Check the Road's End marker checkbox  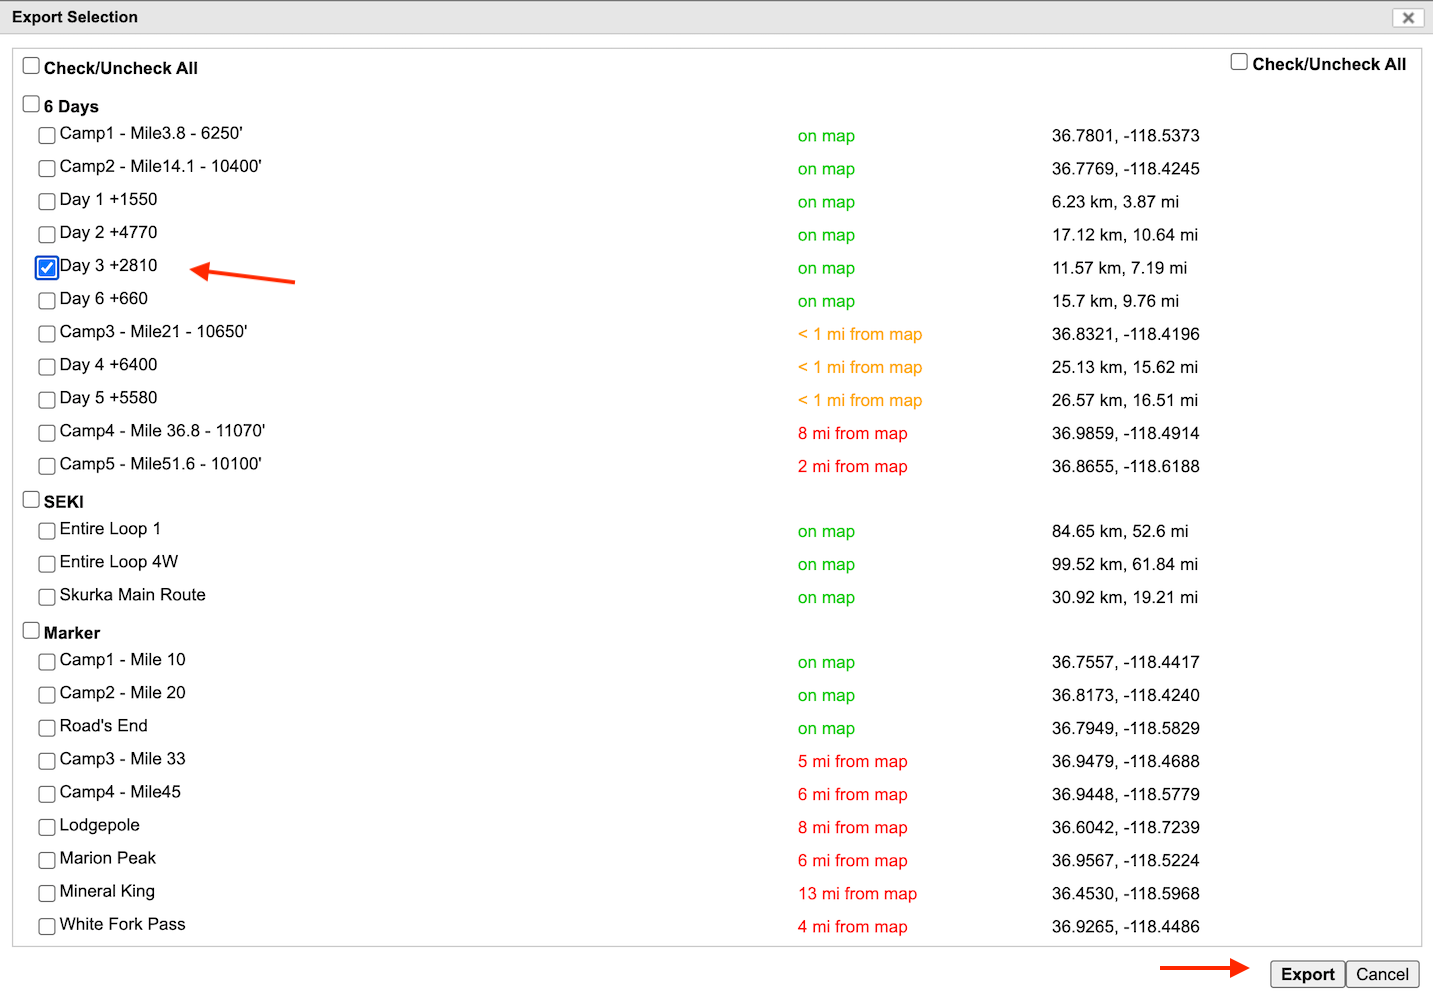click(x=46, y=728)
